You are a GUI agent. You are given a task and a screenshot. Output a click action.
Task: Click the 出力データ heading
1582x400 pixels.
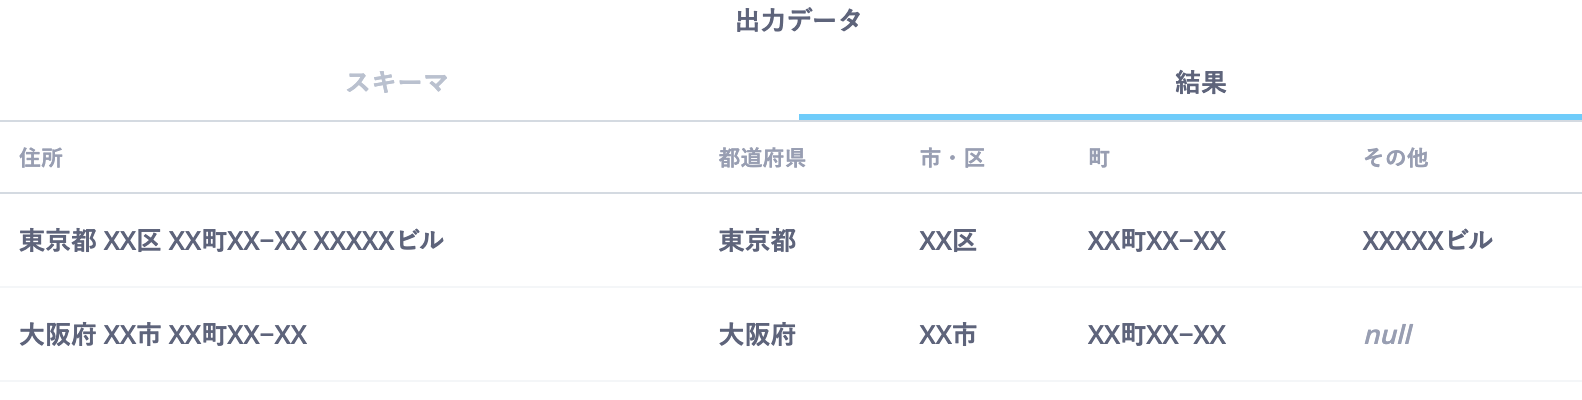(798, 20)
